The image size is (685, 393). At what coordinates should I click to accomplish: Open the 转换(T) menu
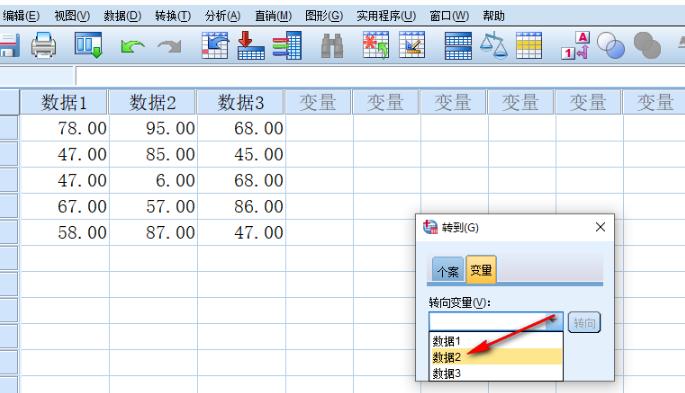pos(173,16)
